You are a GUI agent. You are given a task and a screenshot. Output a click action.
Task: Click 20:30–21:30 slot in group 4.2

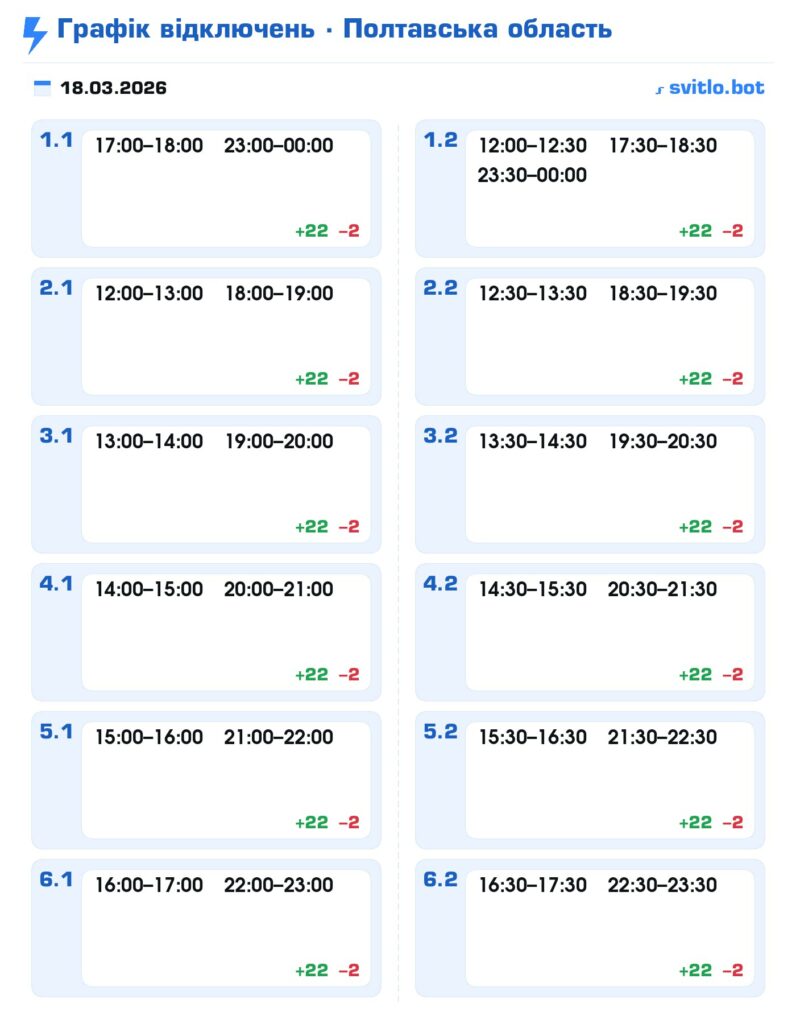[662, 590]
